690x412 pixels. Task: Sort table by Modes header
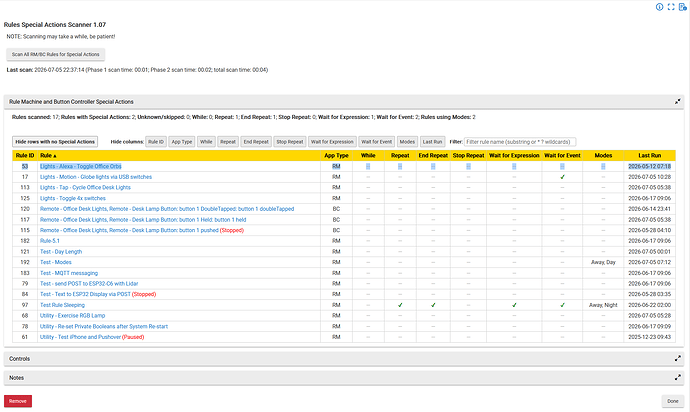(603, 155)
